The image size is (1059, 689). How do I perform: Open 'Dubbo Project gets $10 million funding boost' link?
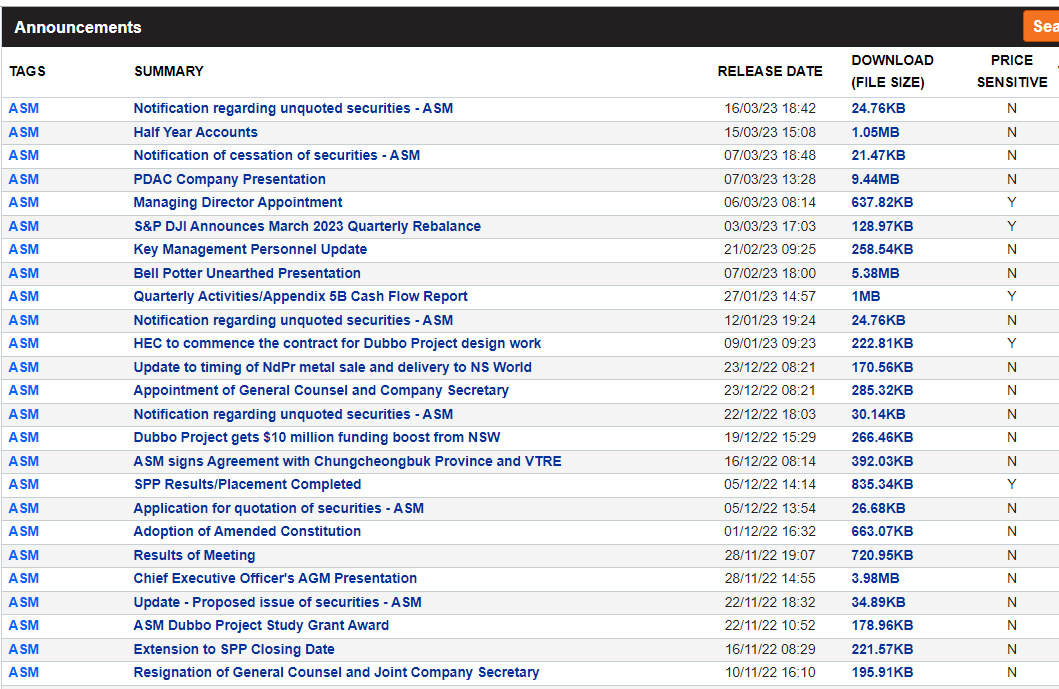(317, 438)
